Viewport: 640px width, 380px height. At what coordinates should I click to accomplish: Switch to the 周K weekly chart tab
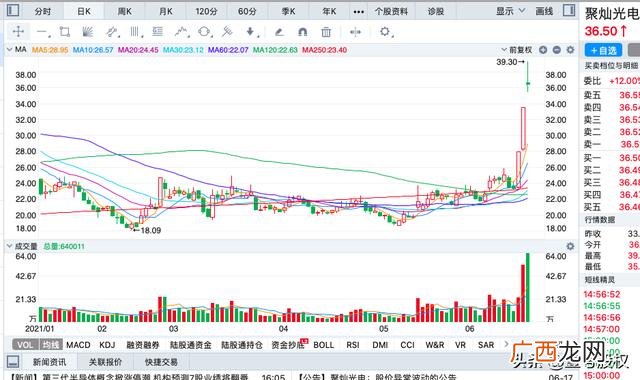pos(125,11)
